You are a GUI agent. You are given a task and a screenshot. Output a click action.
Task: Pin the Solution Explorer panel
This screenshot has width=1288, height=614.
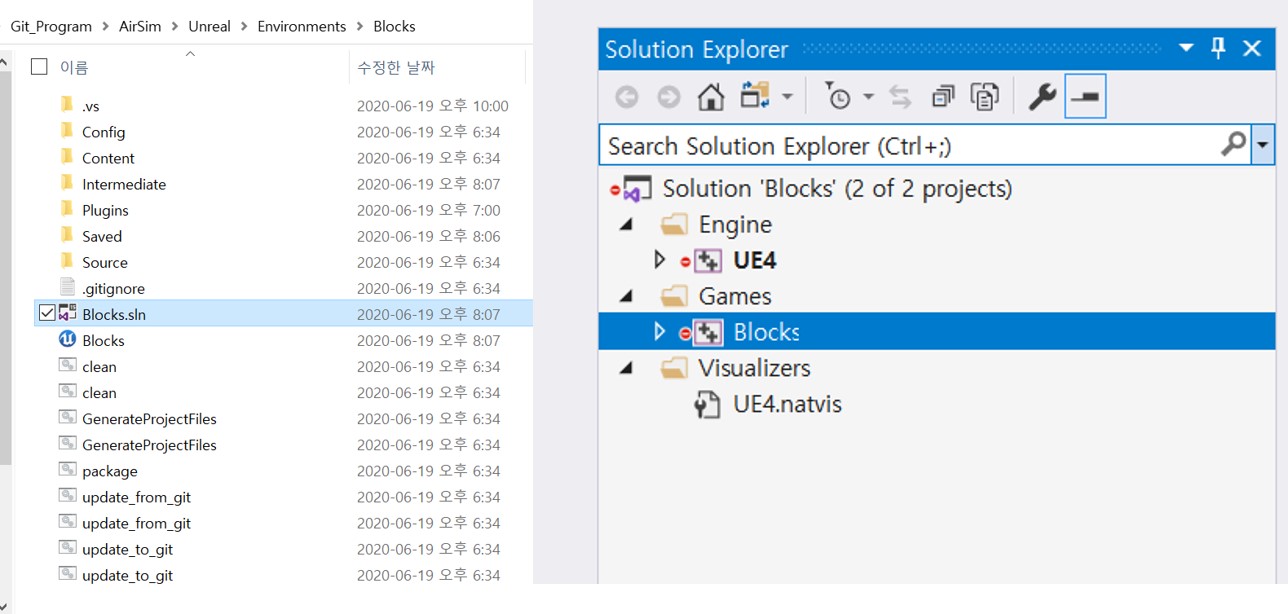coord(1218,48)
